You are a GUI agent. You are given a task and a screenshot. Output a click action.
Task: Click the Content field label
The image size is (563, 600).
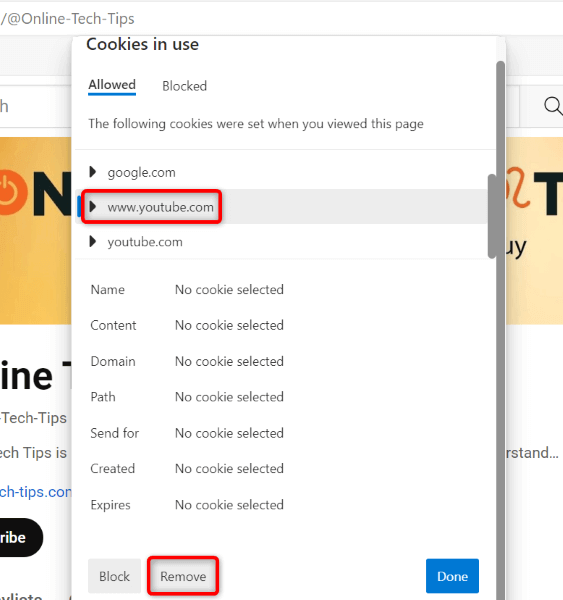113,325
